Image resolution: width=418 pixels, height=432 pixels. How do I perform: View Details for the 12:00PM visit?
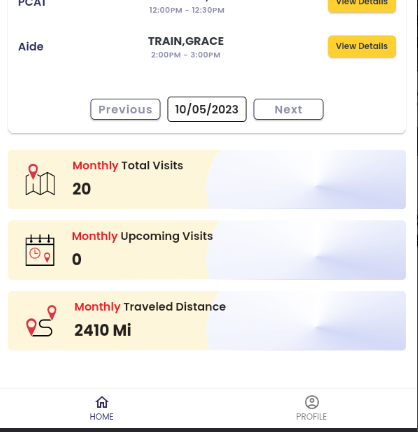[x=362, y=5]
